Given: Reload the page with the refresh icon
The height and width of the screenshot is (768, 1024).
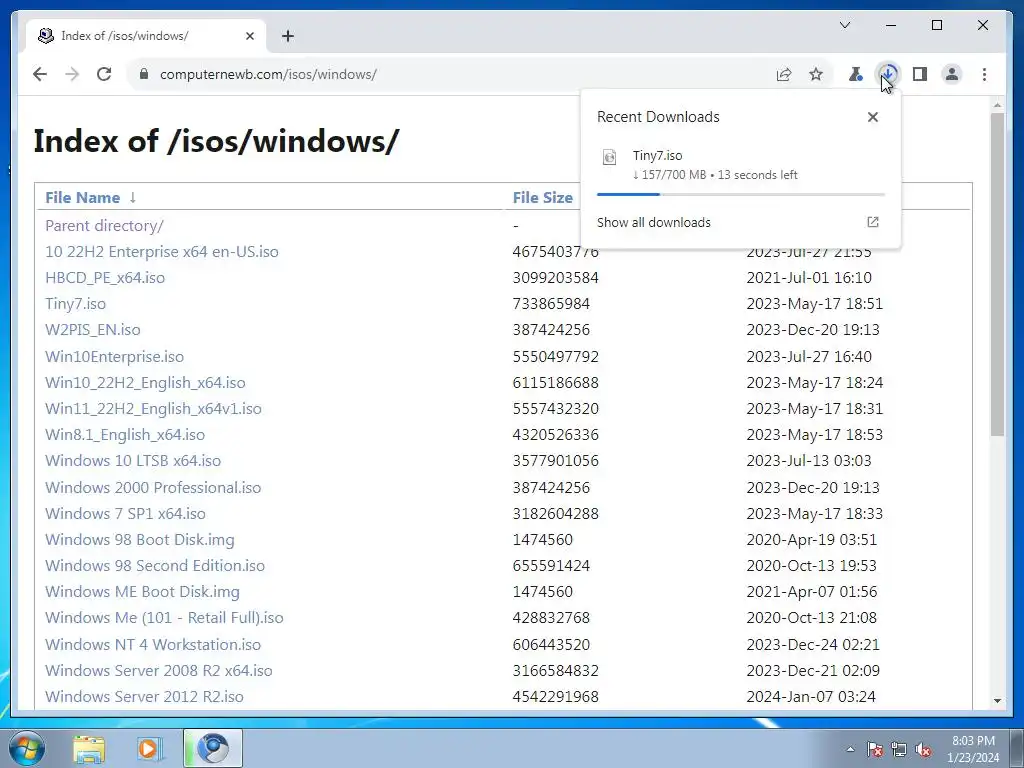Looking at the screenshot, I should pyautogui.click(x=104, y=74).
